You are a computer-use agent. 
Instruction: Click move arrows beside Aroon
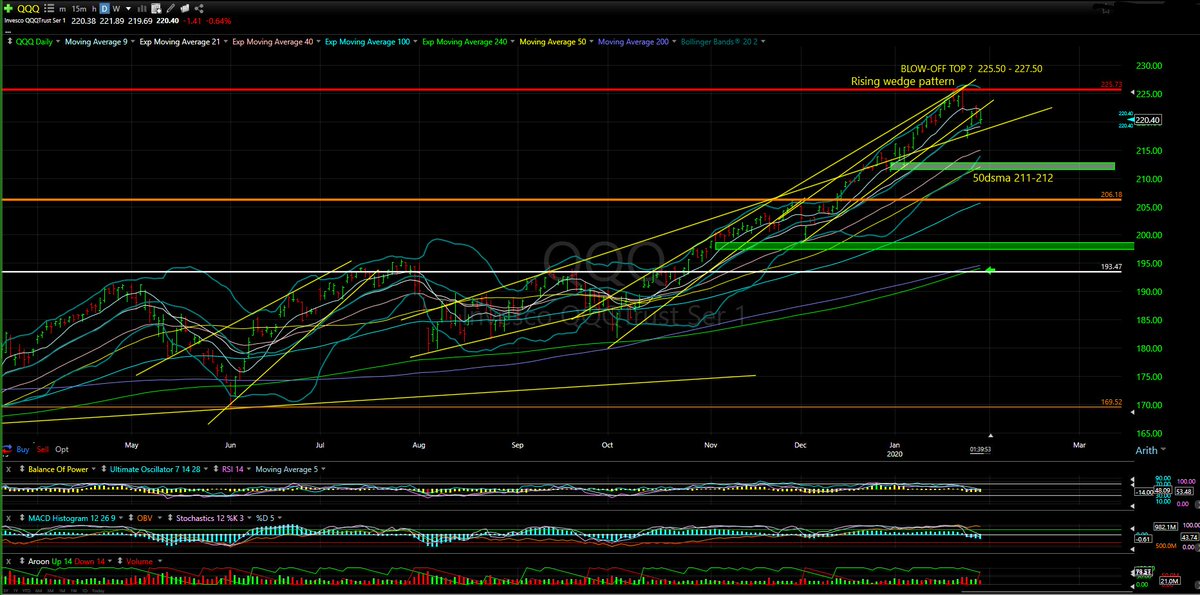coord(22,561)
